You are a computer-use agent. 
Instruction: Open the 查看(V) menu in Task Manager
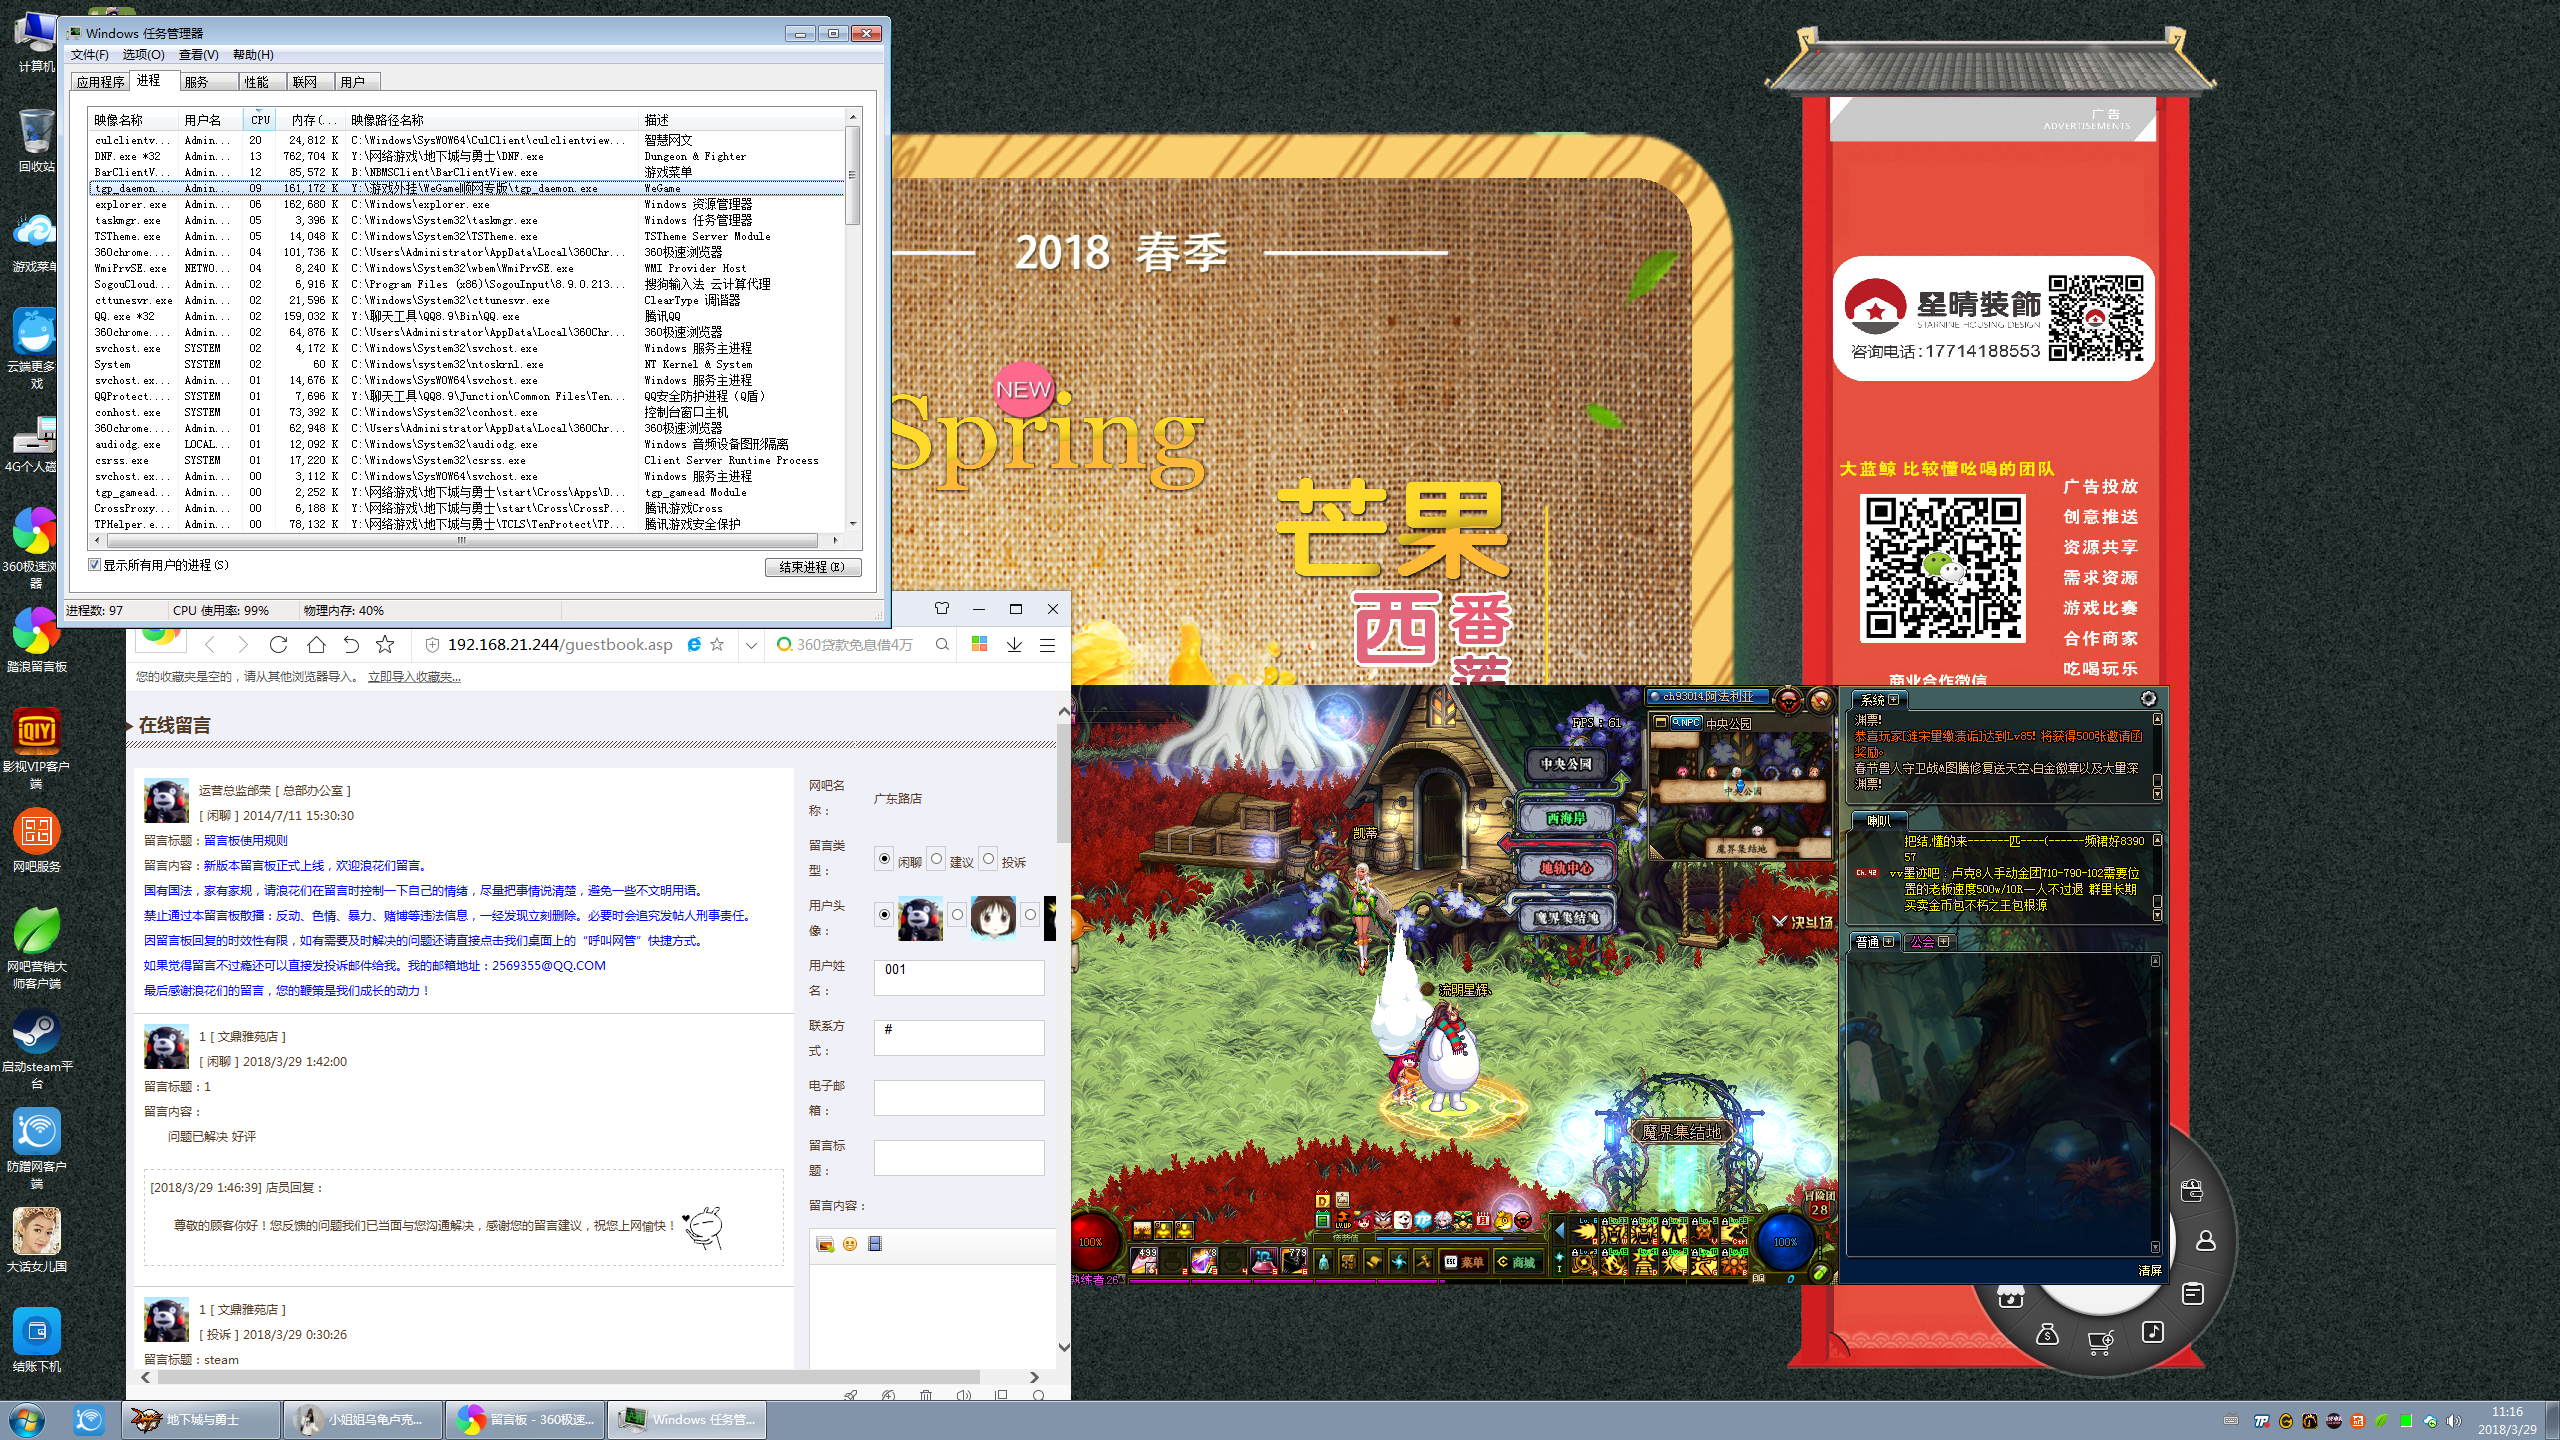pos(198,55)
